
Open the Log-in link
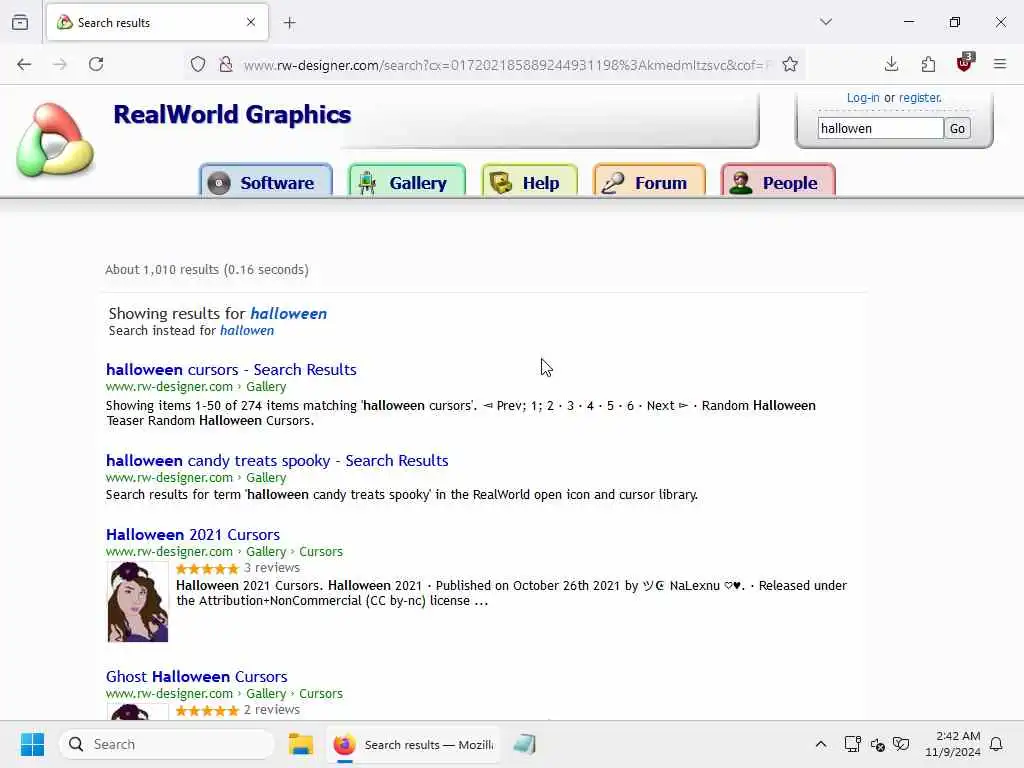click(863, 98)
